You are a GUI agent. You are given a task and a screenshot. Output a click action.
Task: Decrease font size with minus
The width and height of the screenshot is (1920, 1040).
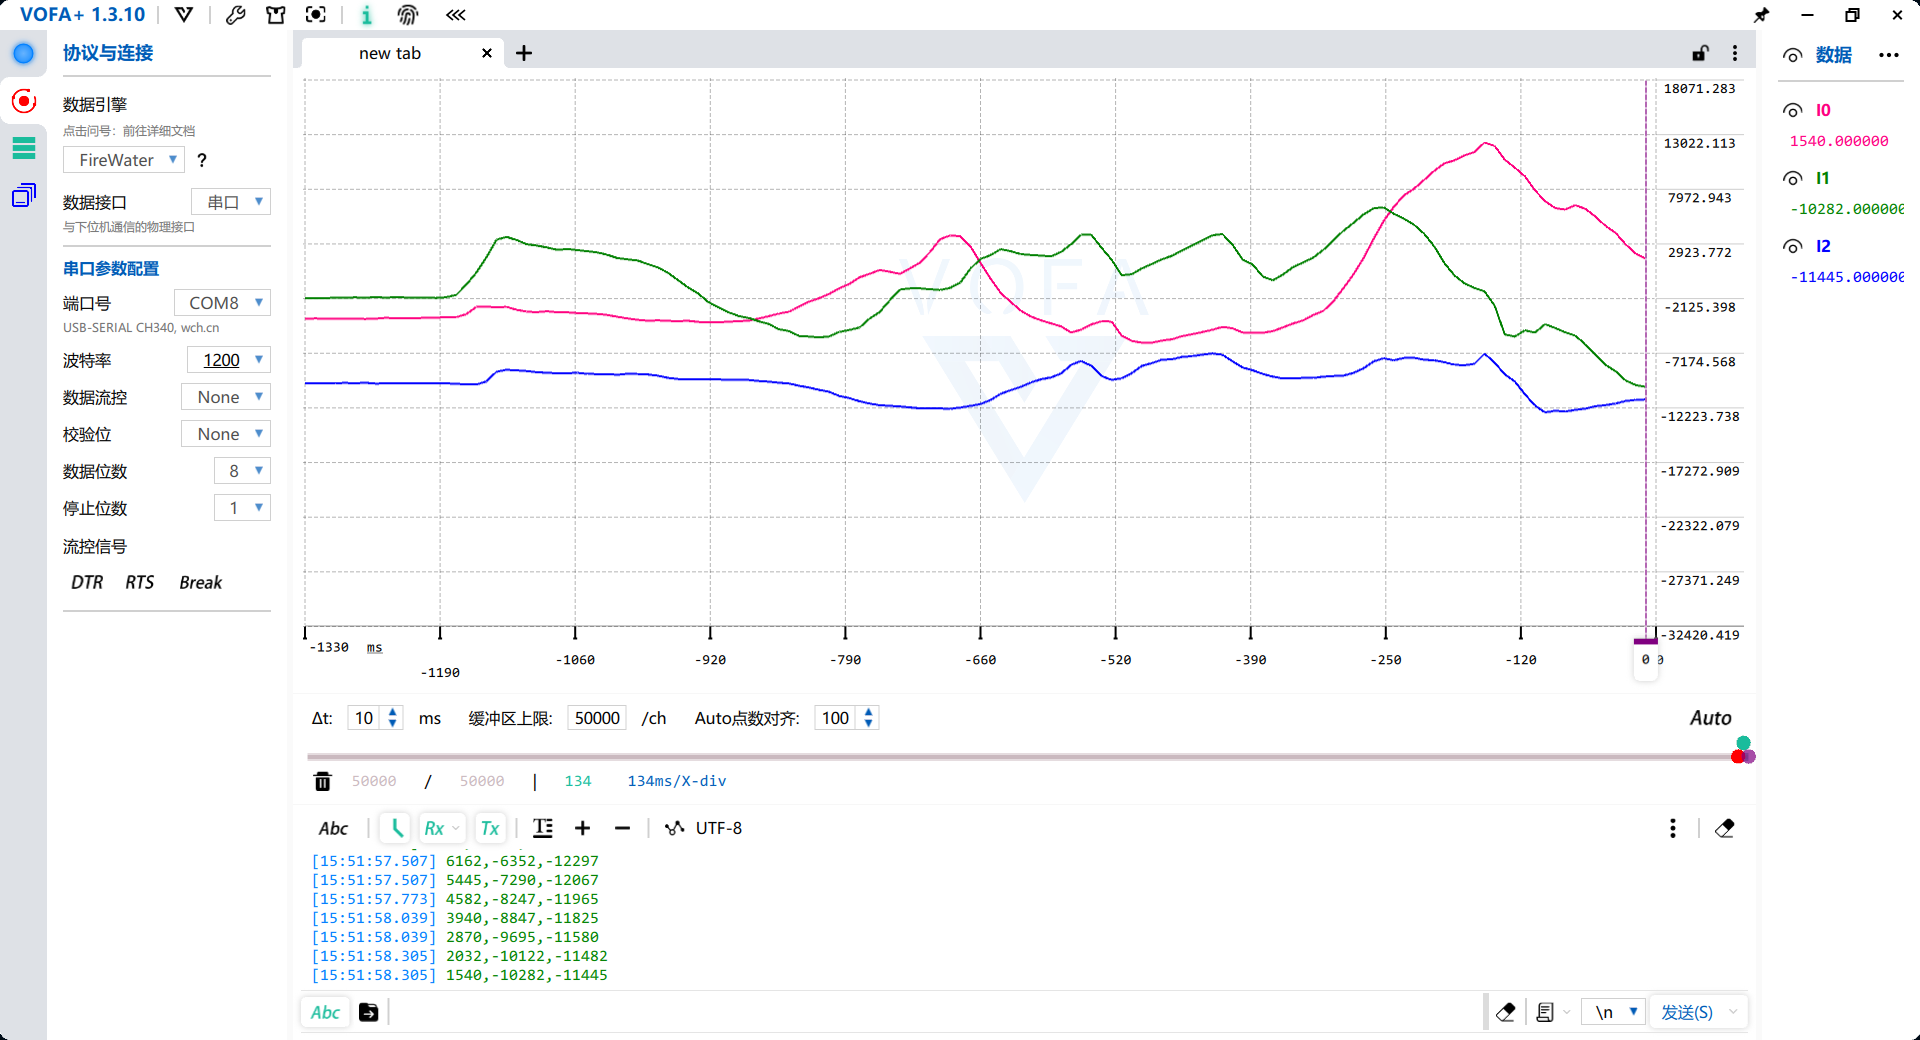tap(622, 828)
